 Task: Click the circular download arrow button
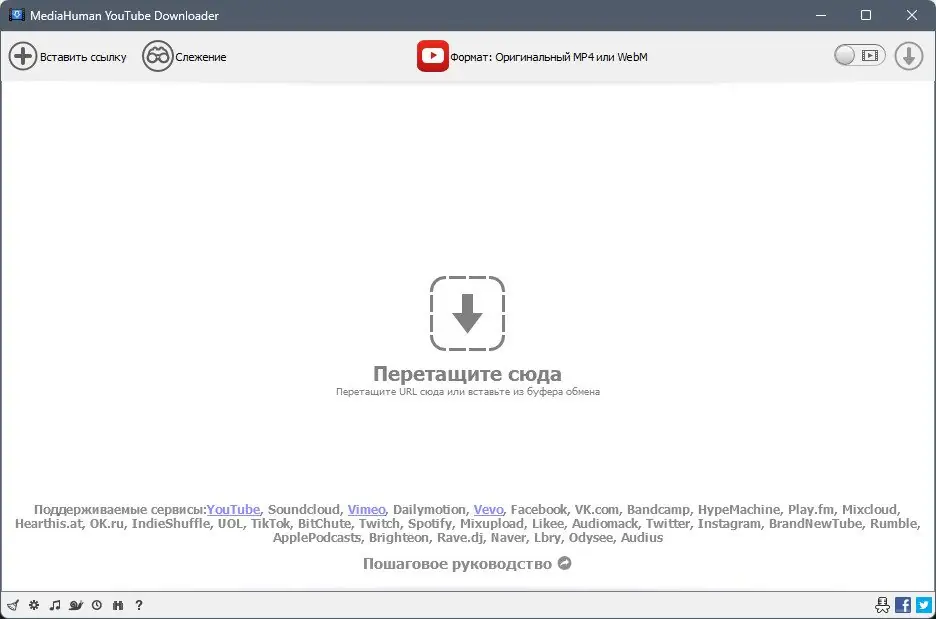tap(908, 56)
